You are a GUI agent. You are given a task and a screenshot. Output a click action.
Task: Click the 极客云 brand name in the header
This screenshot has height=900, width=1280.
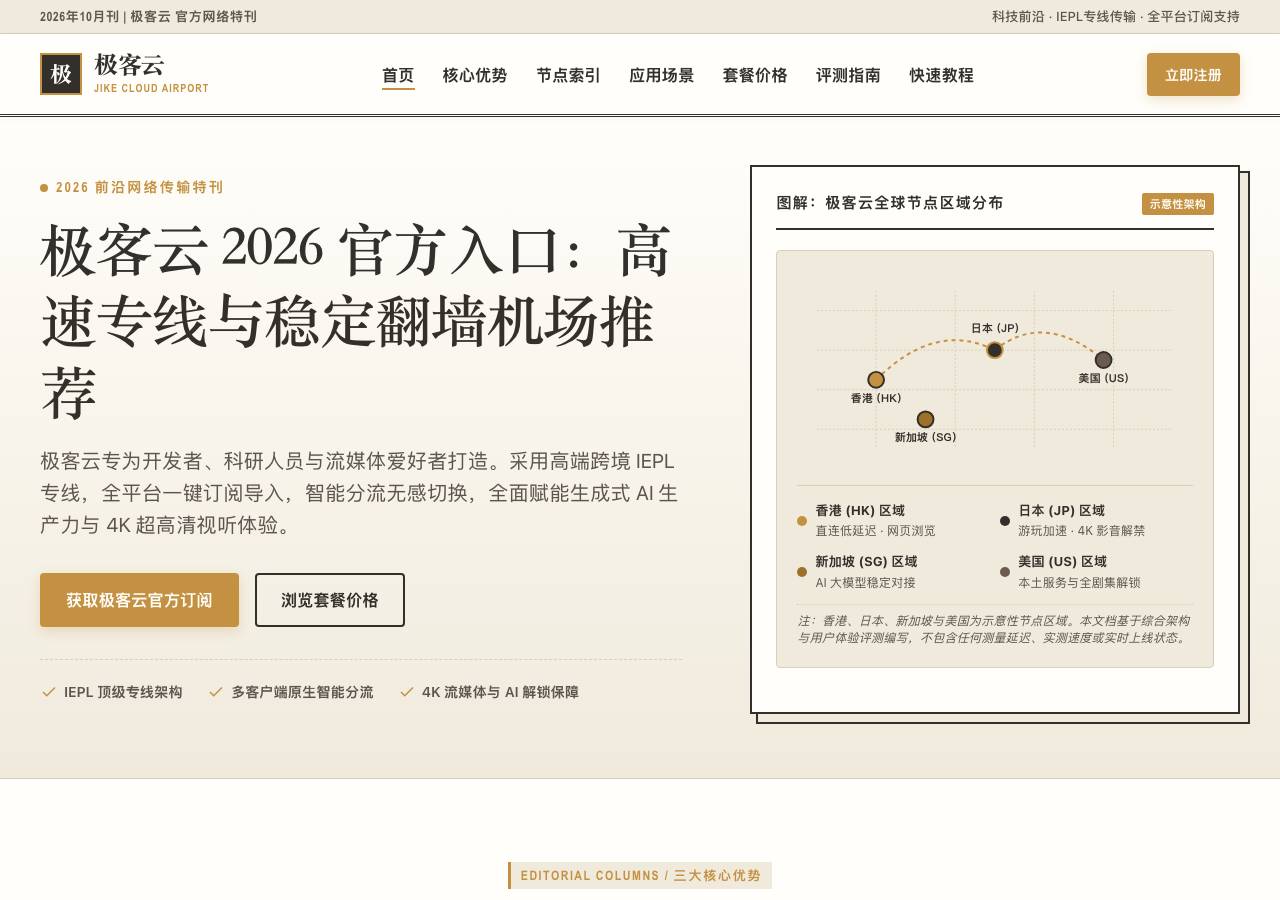(129, 65)
